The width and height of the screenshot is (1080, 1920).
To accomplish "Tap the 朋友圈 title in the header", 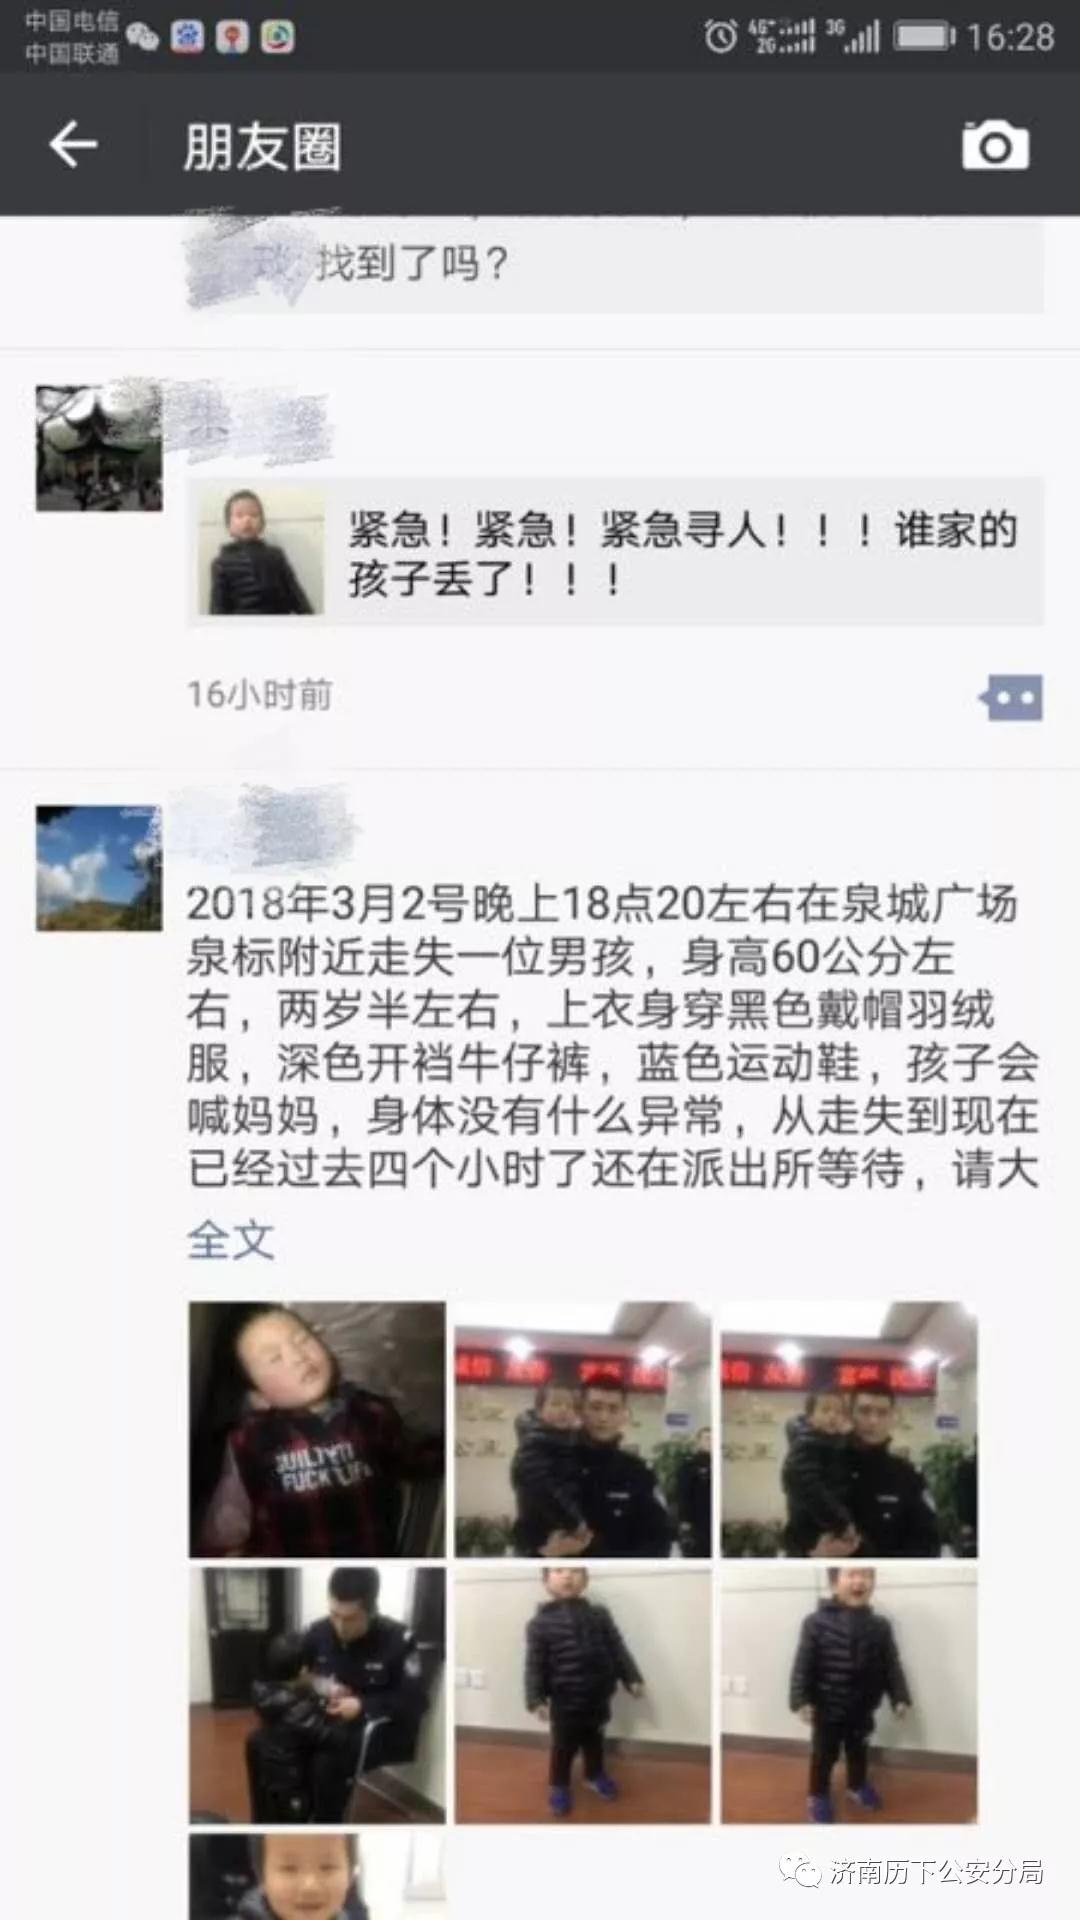I will 262,147.
